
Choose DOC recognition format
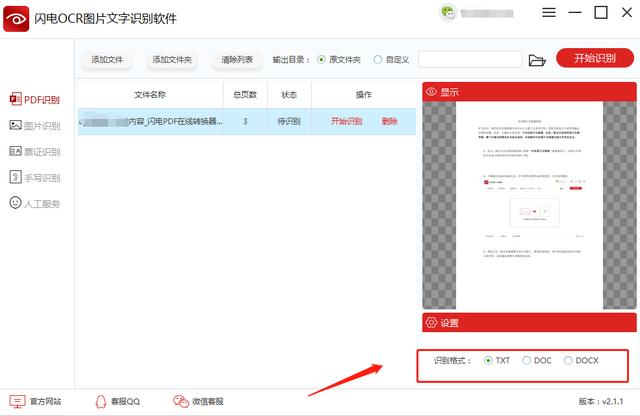coord(537,360)
